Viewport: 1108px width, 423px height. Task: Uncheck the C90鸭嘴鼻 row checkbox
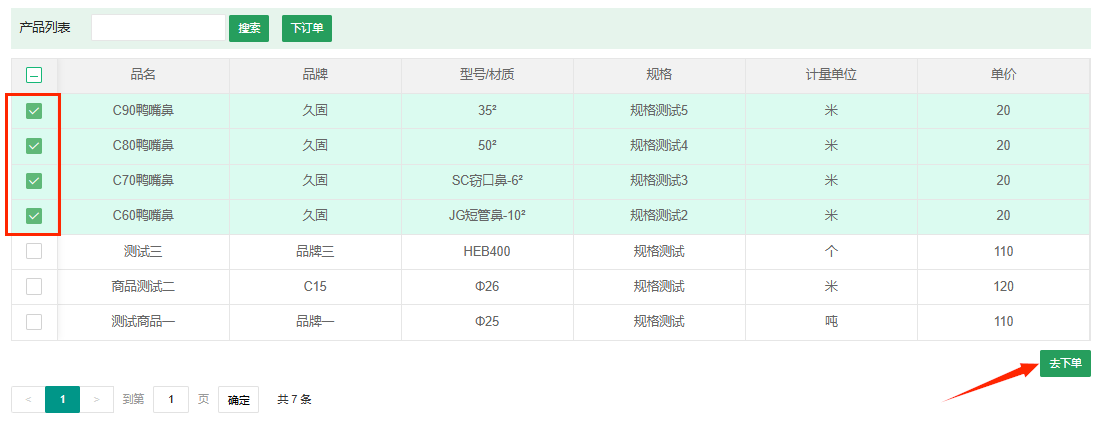tap(34, 111)
